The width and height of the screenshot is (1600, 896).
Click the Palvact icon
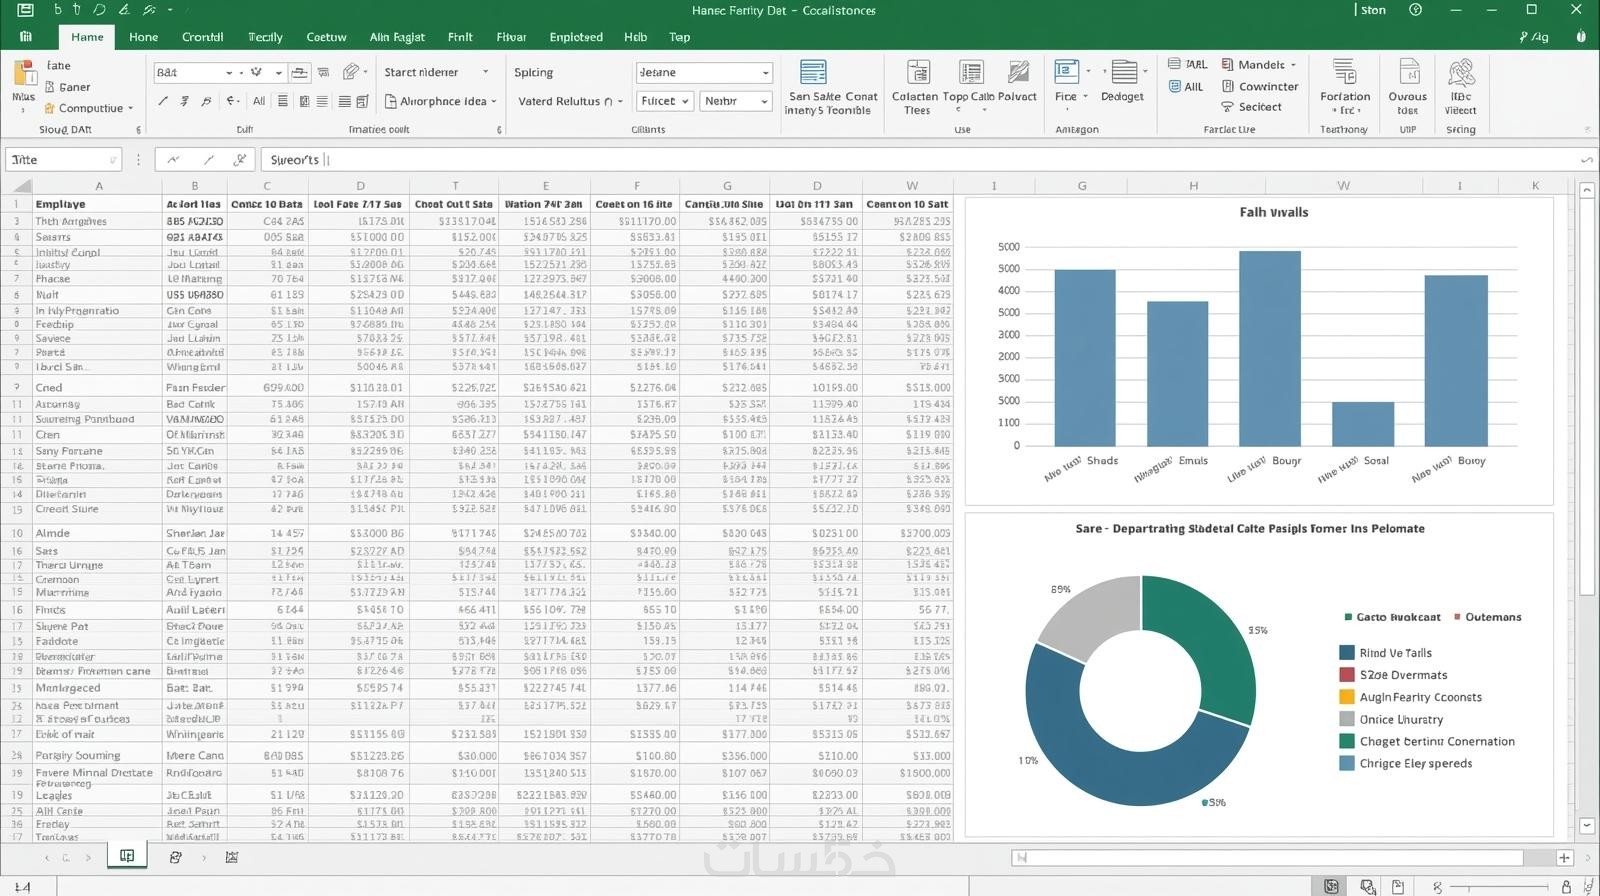pyautogui.click(x=1018, y=72)
